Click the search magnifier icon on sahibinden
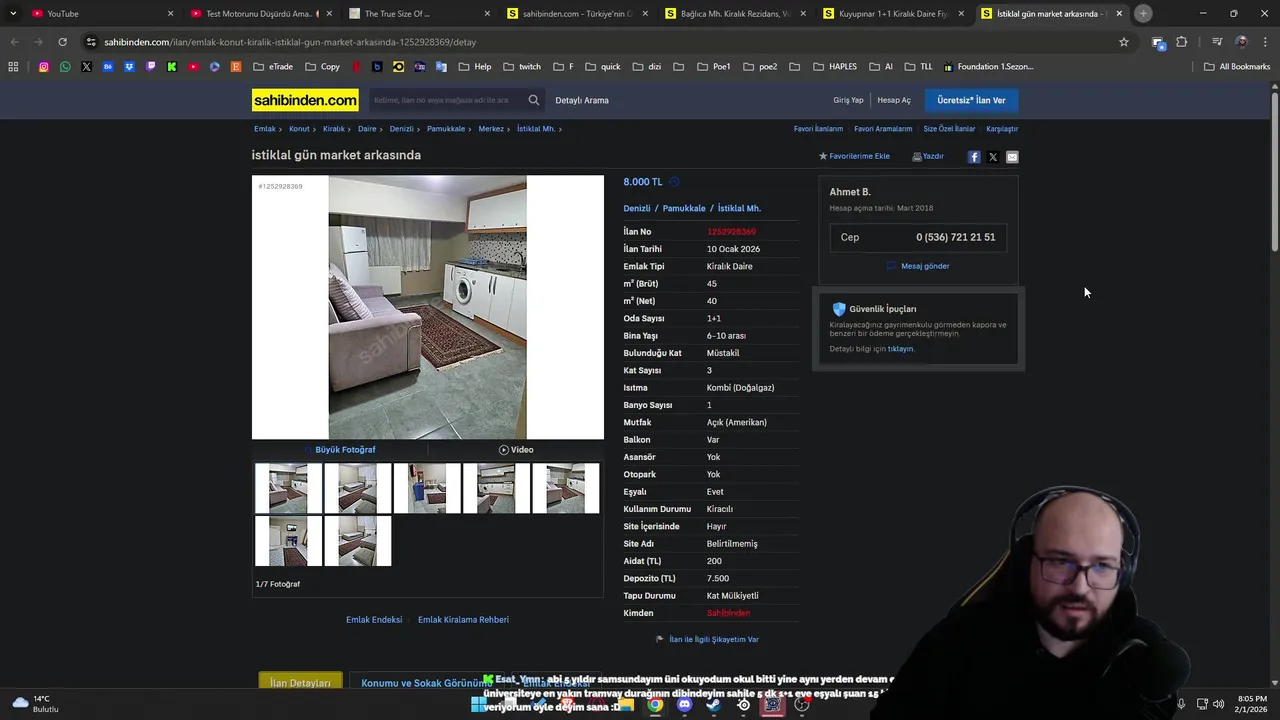 point(534,100)
